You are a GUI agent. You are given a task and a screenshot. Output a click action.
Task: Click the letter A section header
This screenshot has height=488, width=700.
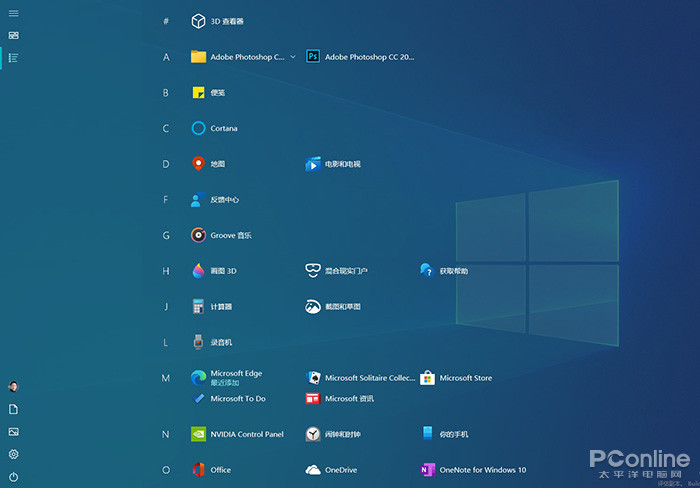click(x=166, y=57)
